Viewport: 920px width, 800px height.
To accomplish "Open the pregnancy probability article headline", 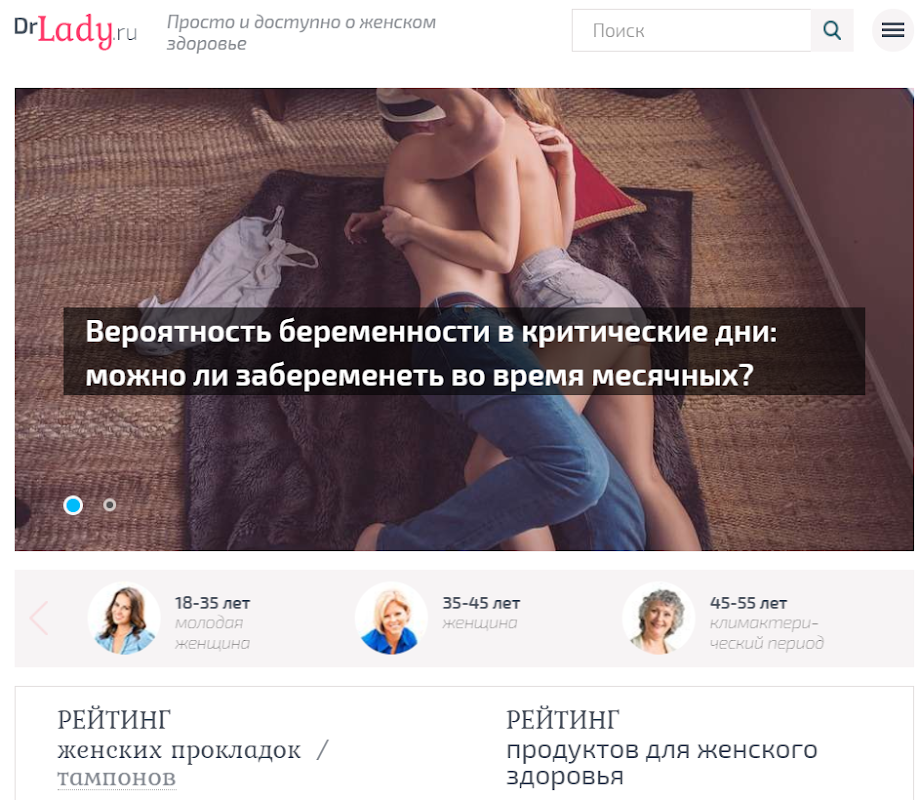I will click(431, 353).
